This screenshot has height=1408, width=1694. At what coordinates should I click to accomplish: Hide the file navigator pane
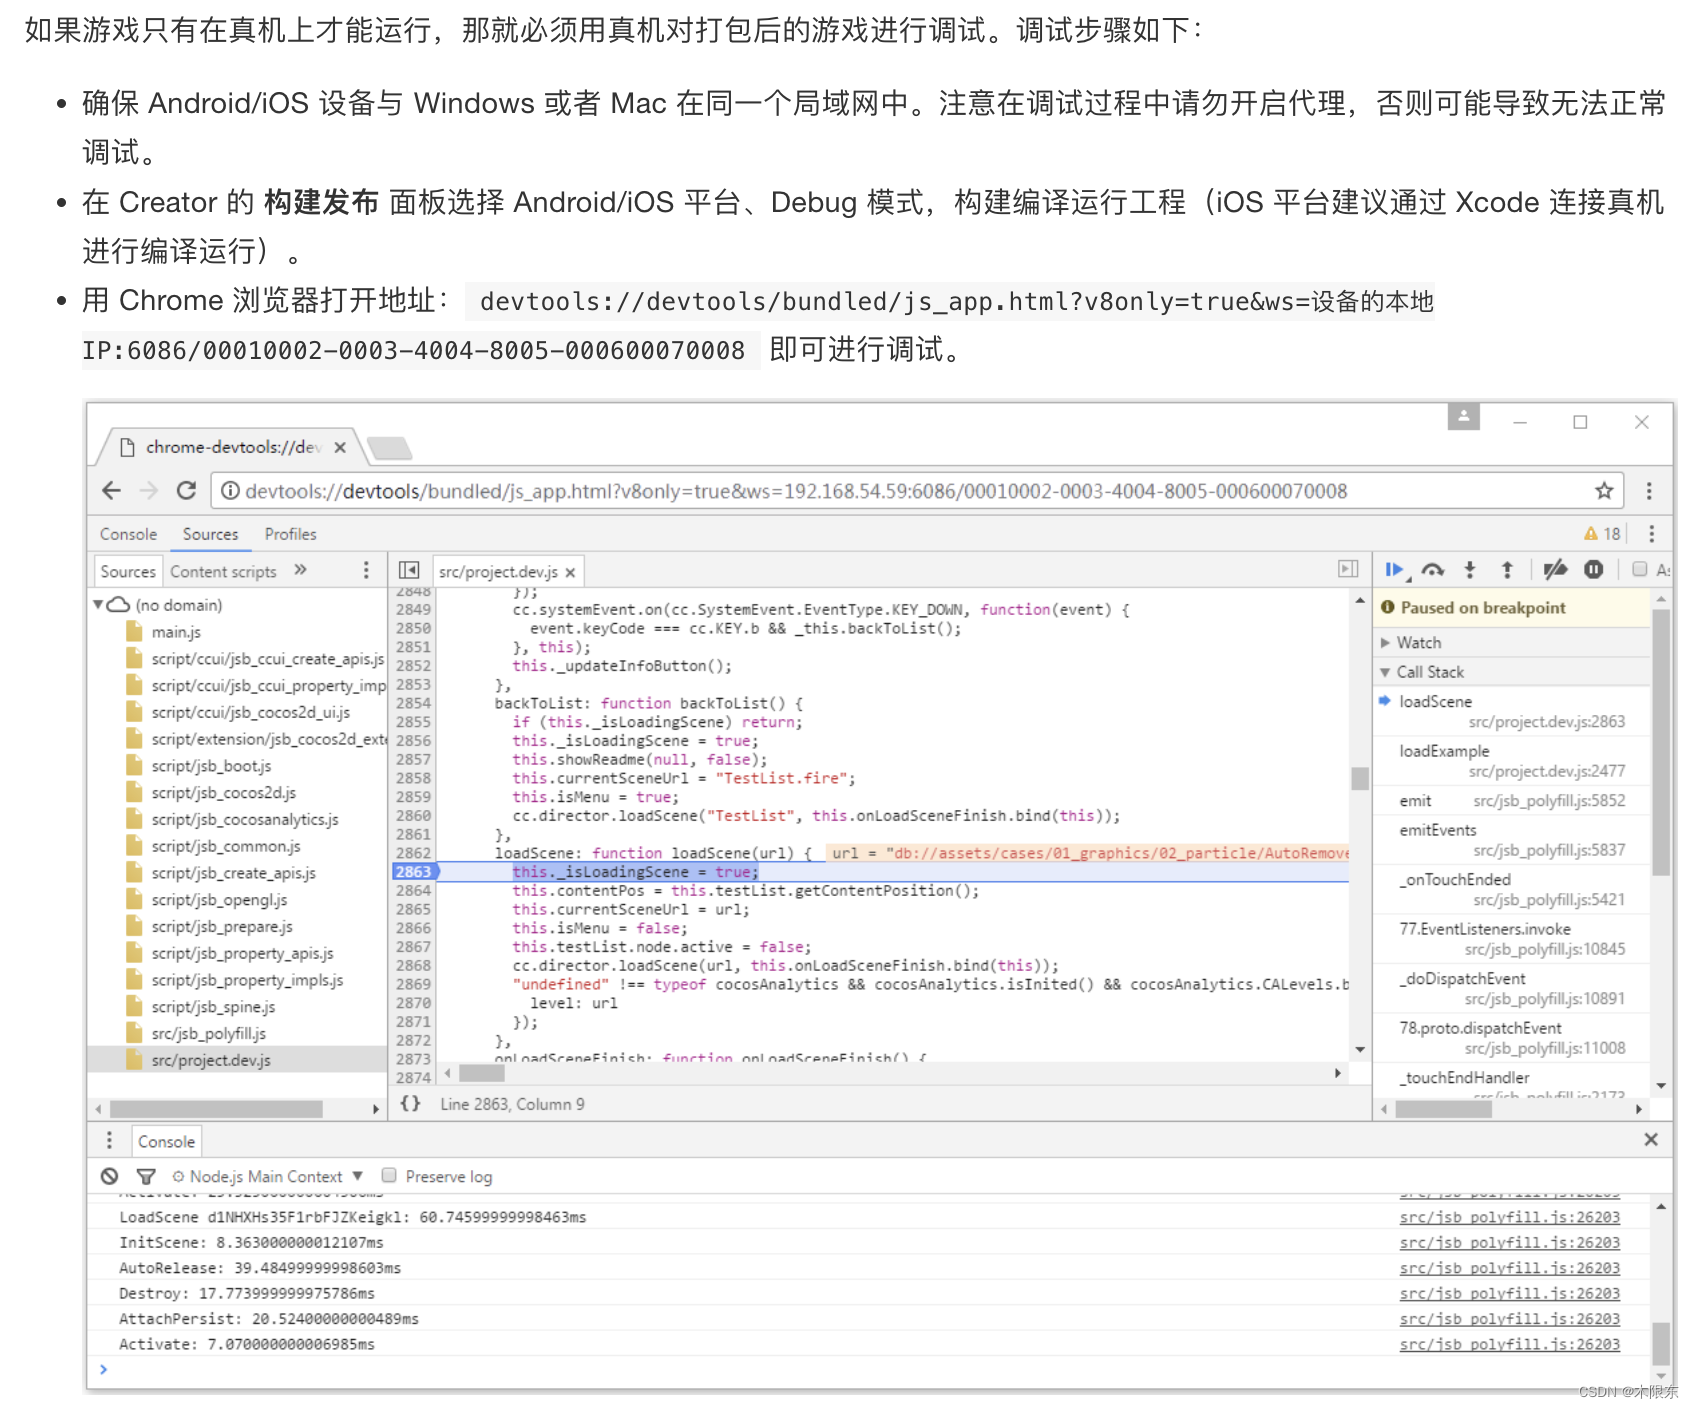[409, 570]
